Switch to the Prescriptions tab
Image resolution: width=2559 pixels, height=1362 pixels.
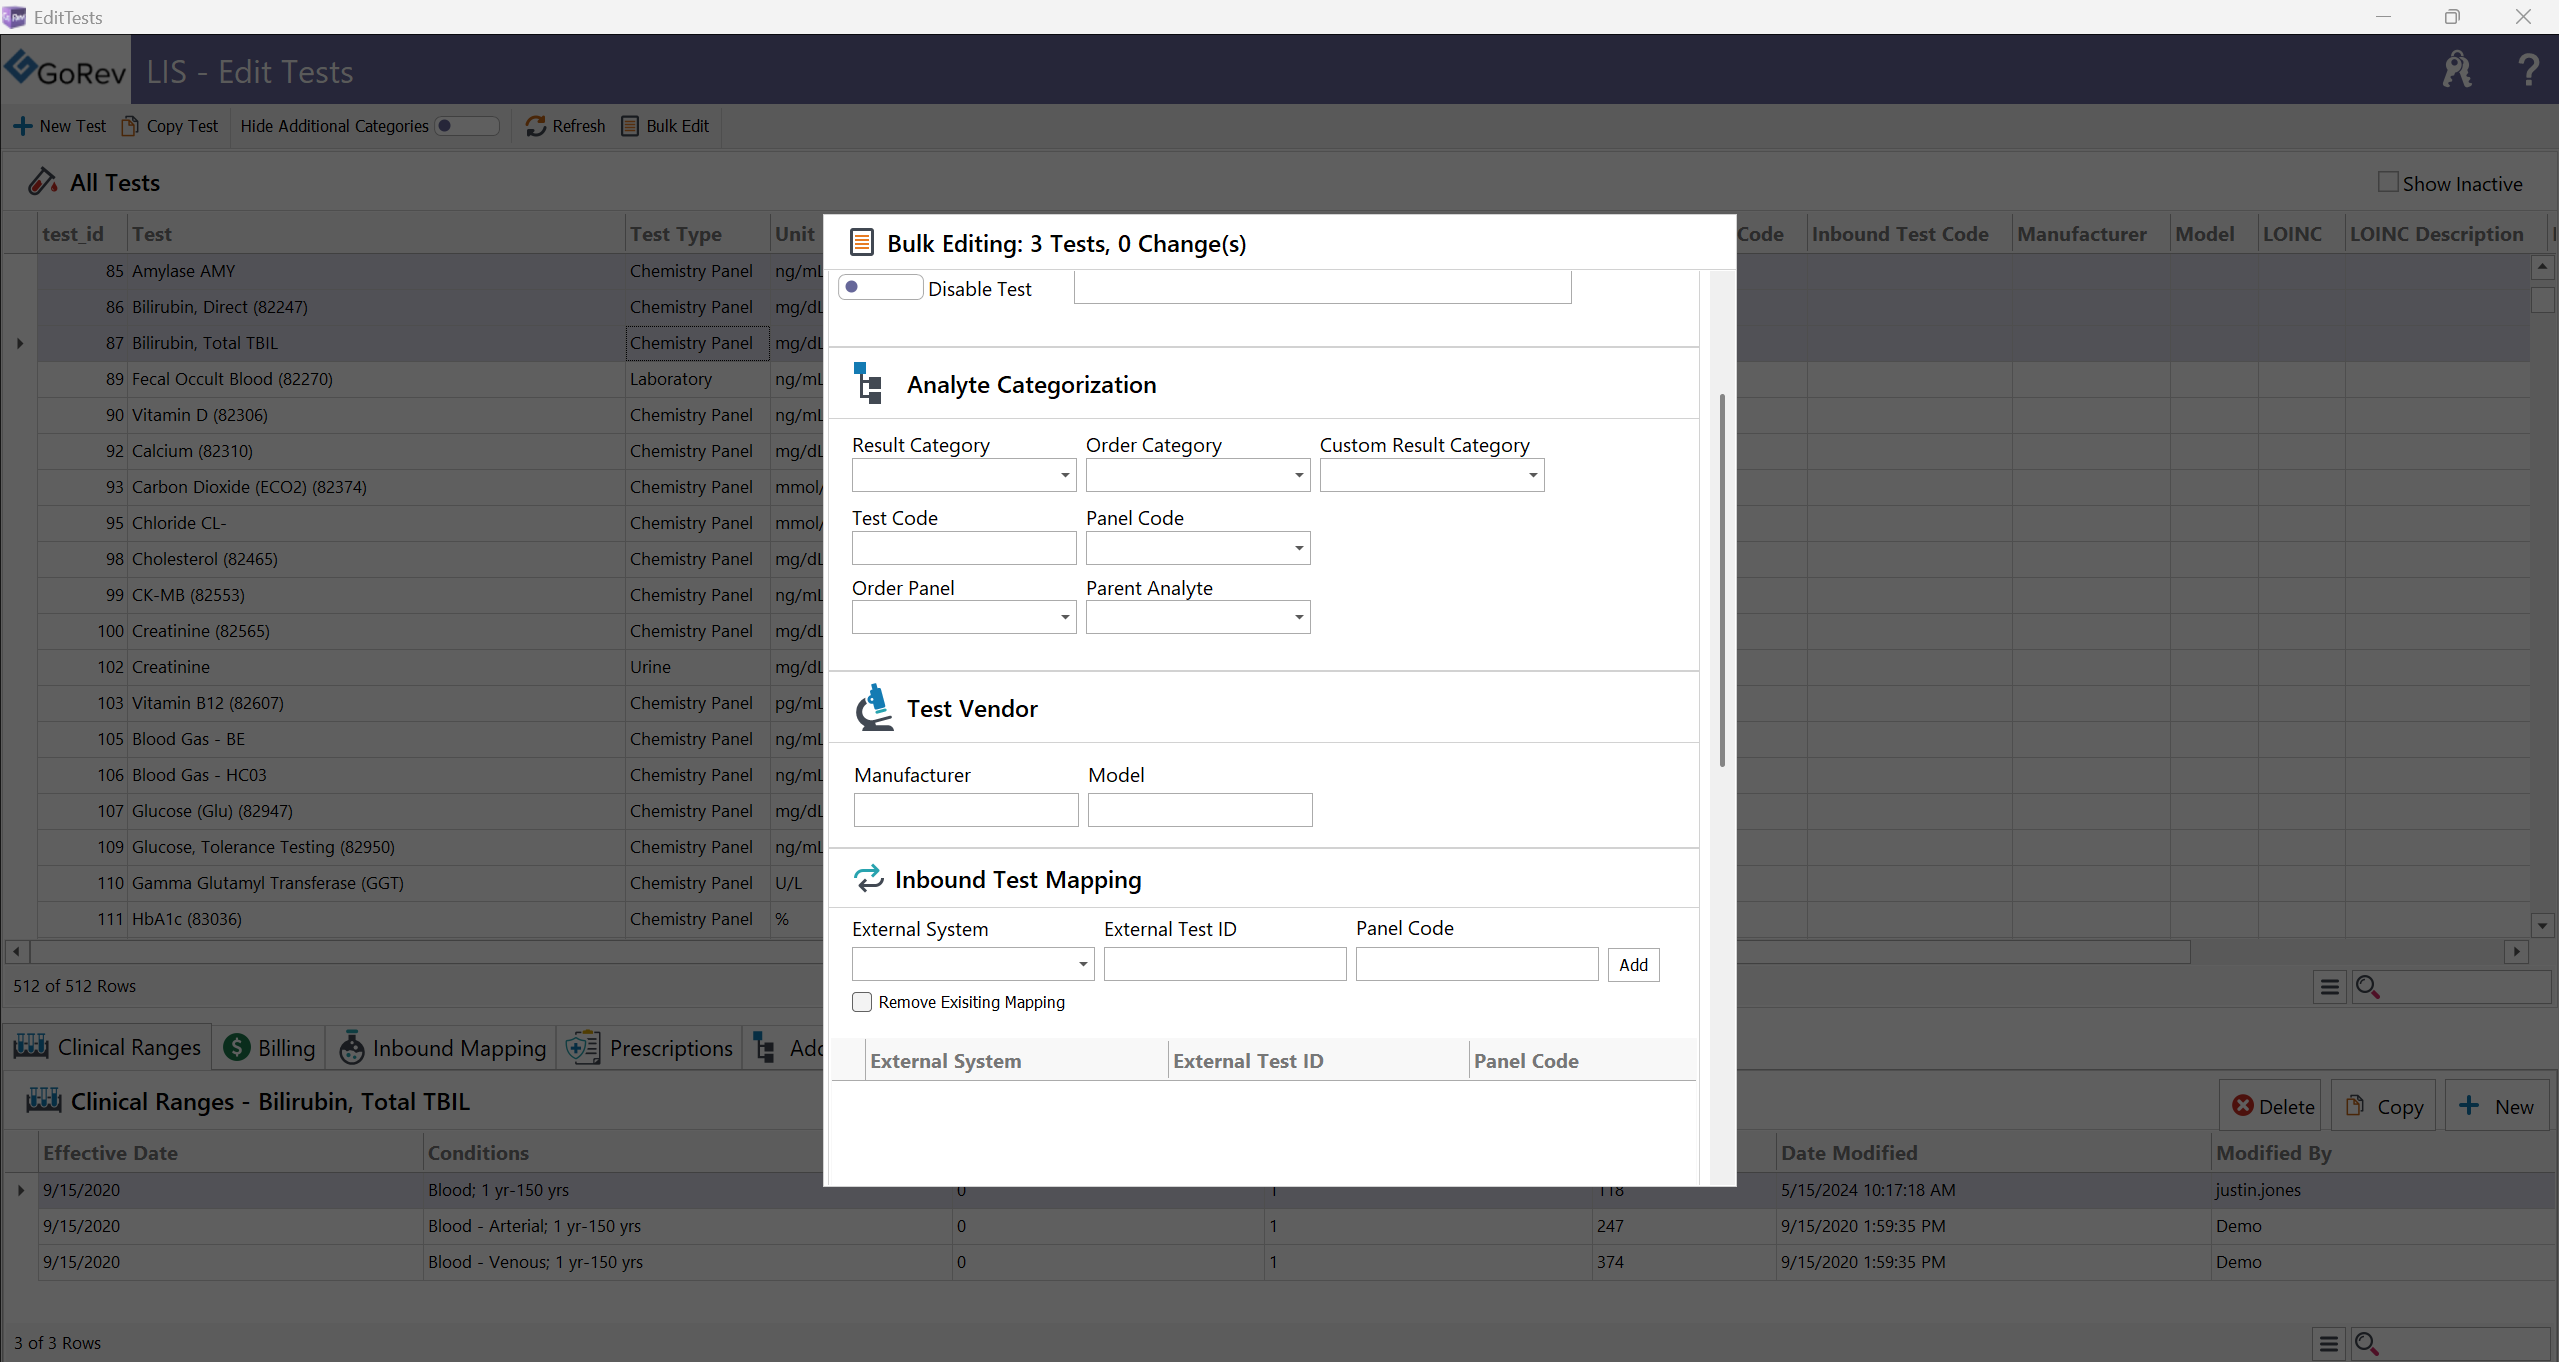649,1047
